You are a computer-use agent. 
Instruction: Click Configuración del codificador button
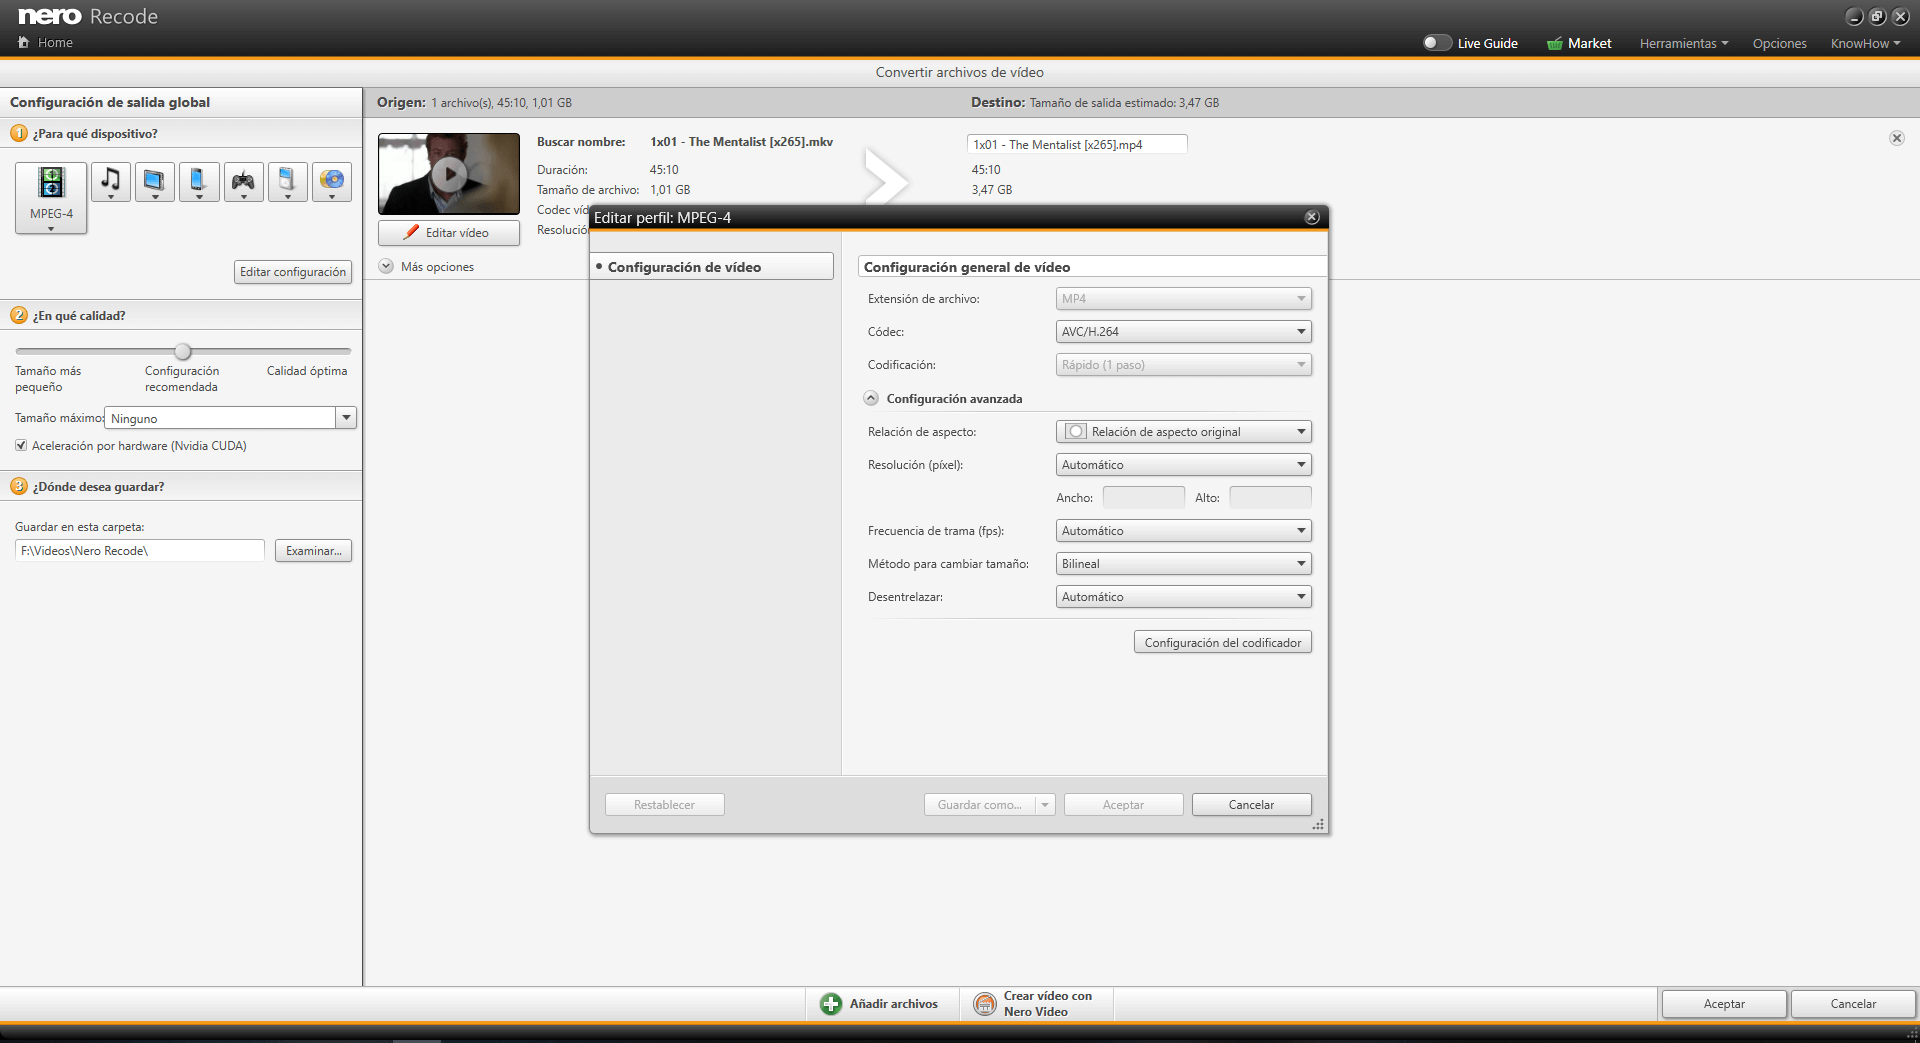click(x=1223, y=642)
